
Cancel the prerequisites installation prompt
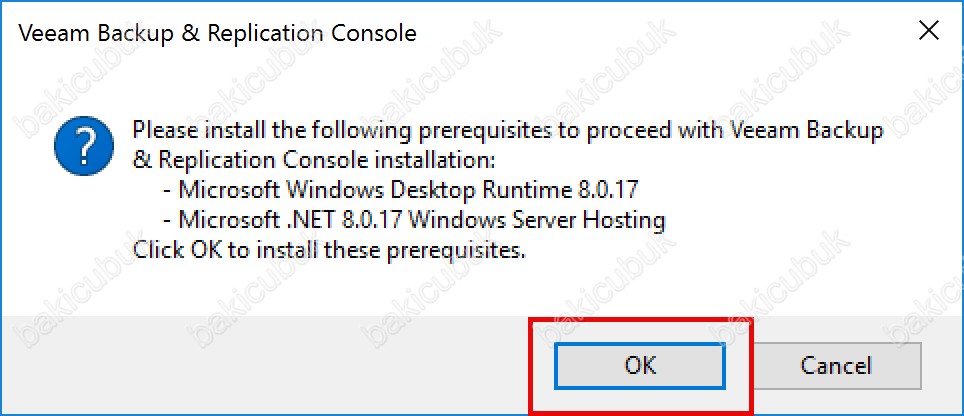point(836,366)
